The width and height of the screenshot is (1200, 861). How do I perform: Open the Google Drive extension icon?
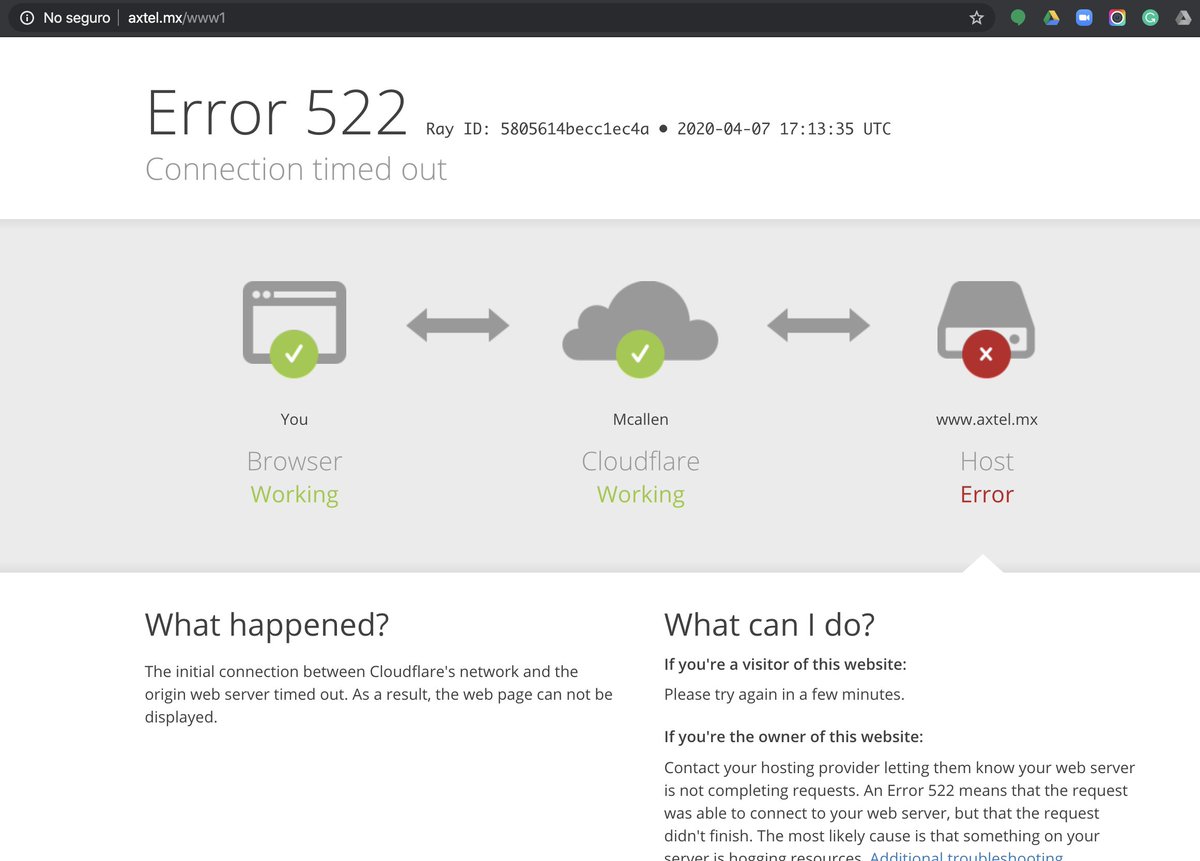click(1051, 18)
